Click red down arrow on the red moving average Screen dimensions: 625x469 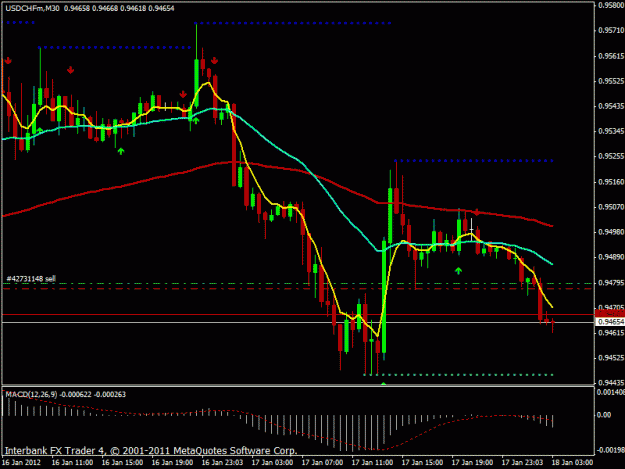click(x=476, y=212)
